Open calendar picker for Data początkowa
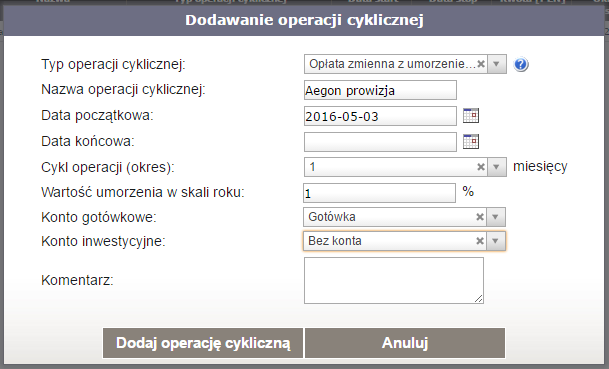The image size is (609, 369). 471,116
